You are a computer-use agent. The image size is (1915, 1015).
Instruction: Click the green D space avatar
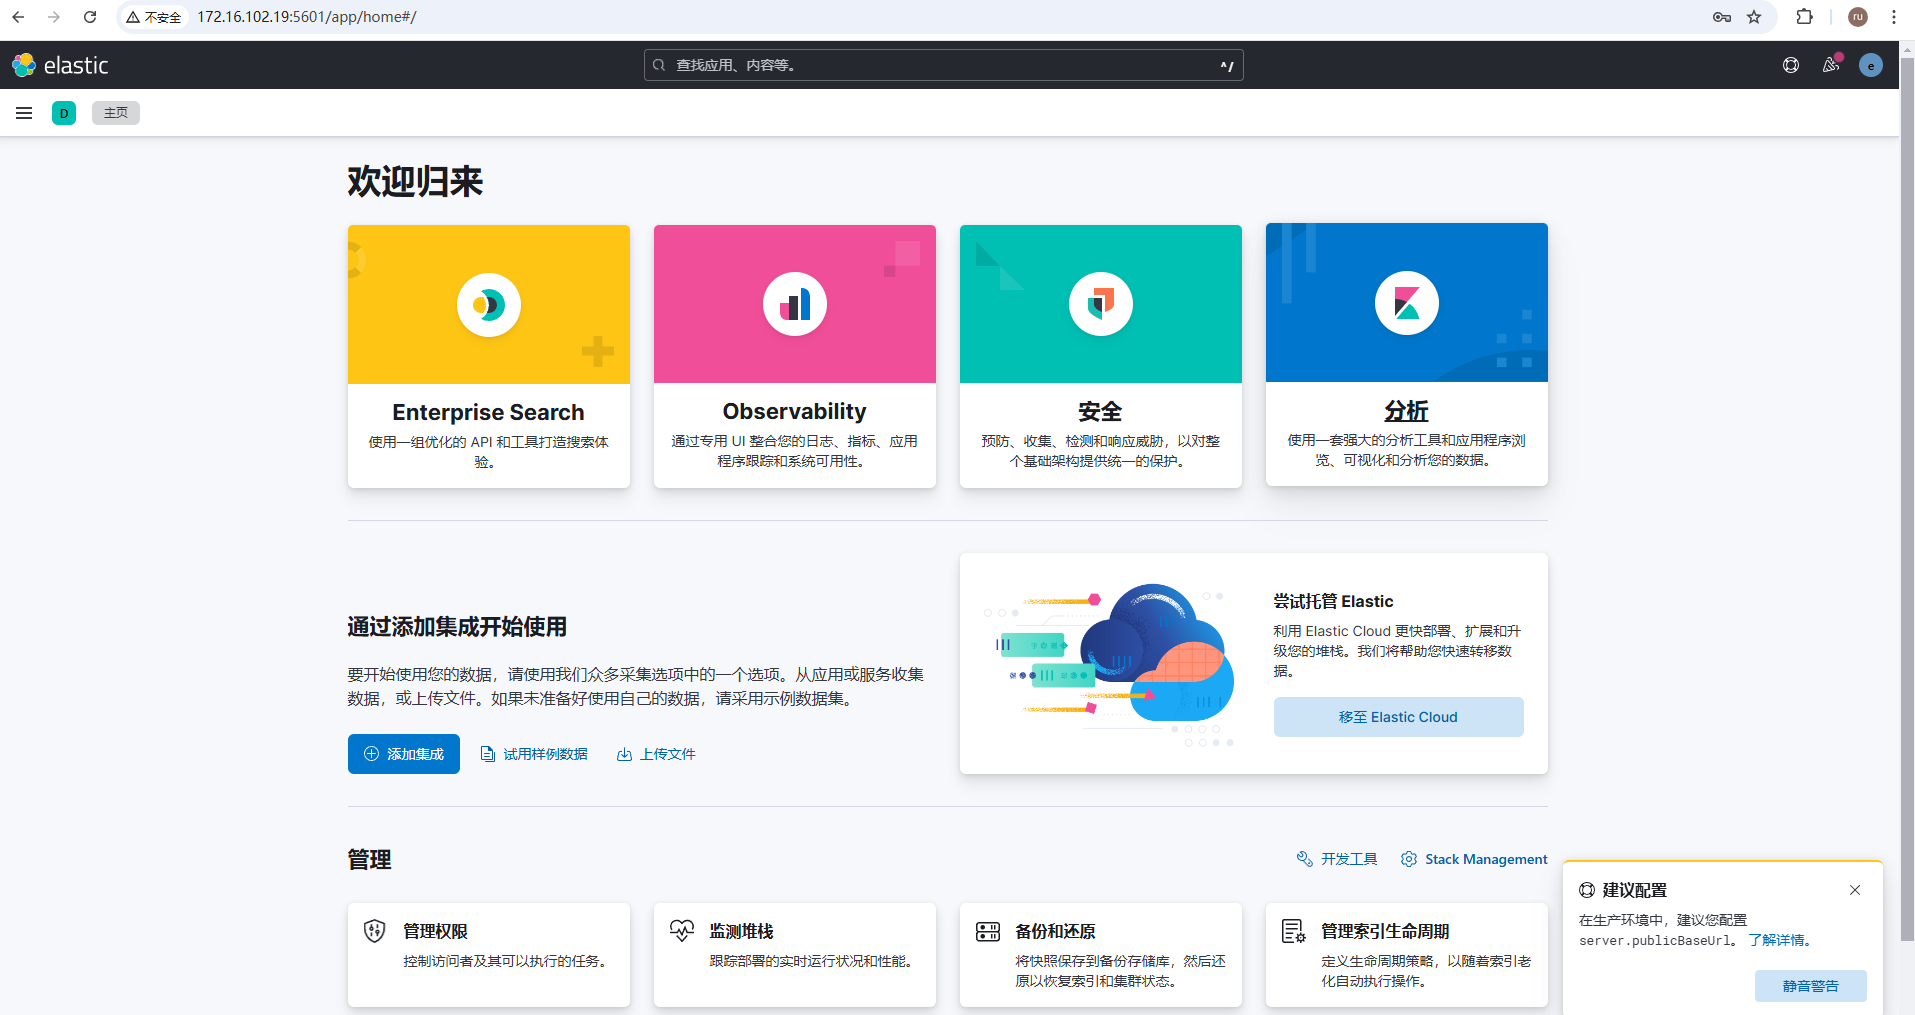click(x=64, y=113)
